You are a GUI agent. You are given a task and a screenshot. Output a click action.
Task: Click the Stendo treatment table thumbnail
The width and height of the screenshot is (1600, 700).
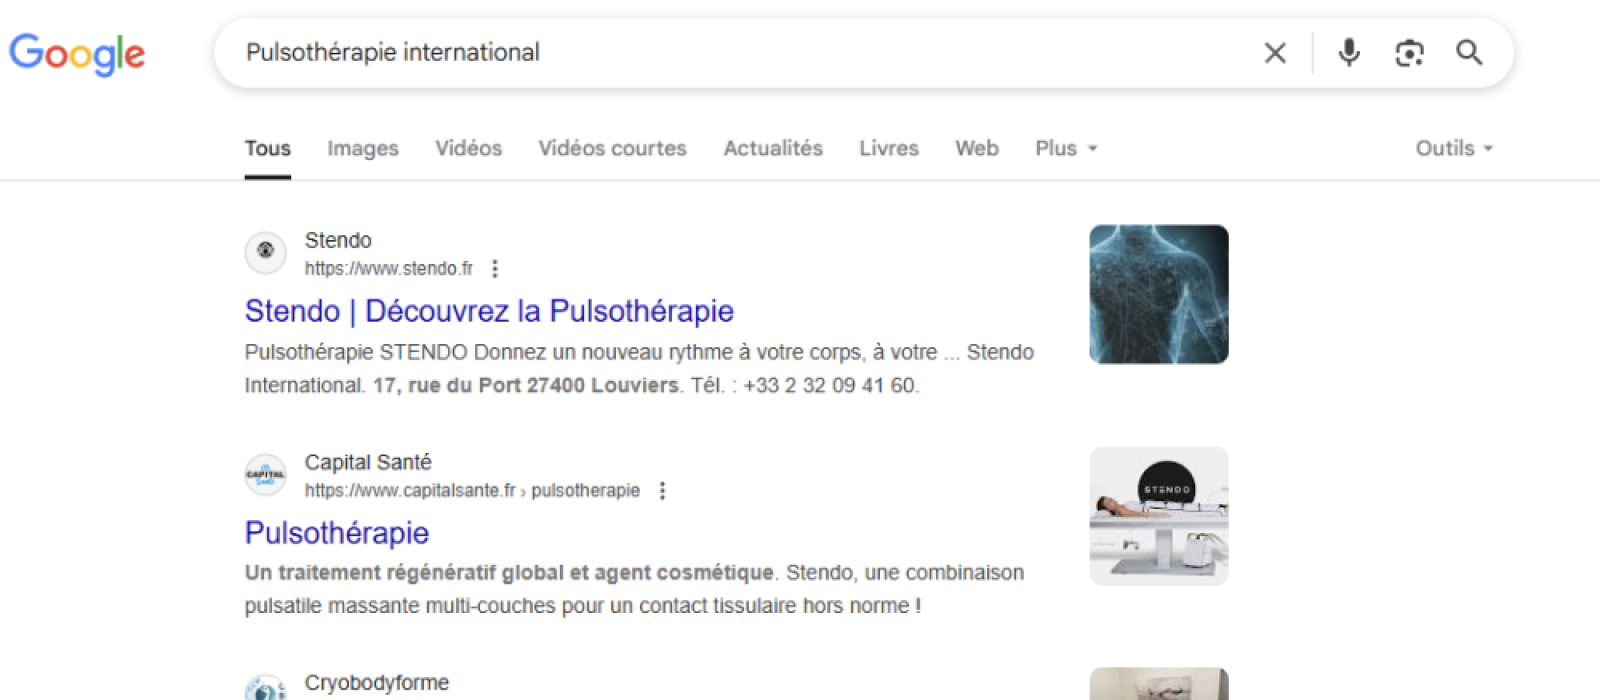pyautogui.click(x=1158, y=516)
